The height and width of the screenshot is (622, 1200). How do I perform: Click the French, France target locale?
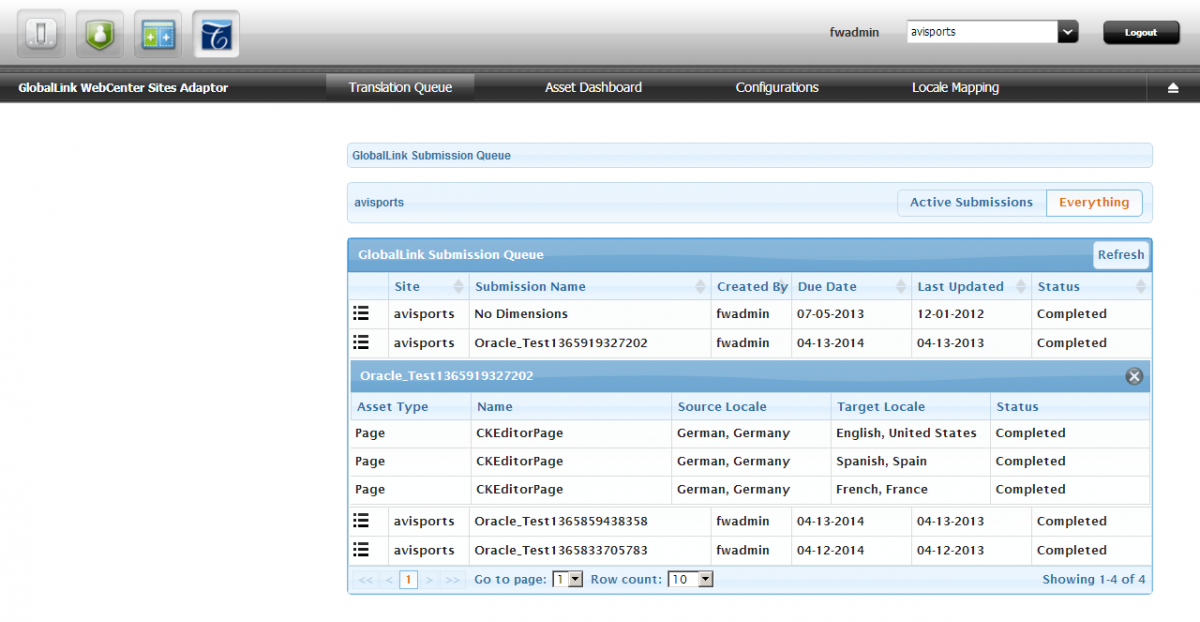click(x=882, y=489)
